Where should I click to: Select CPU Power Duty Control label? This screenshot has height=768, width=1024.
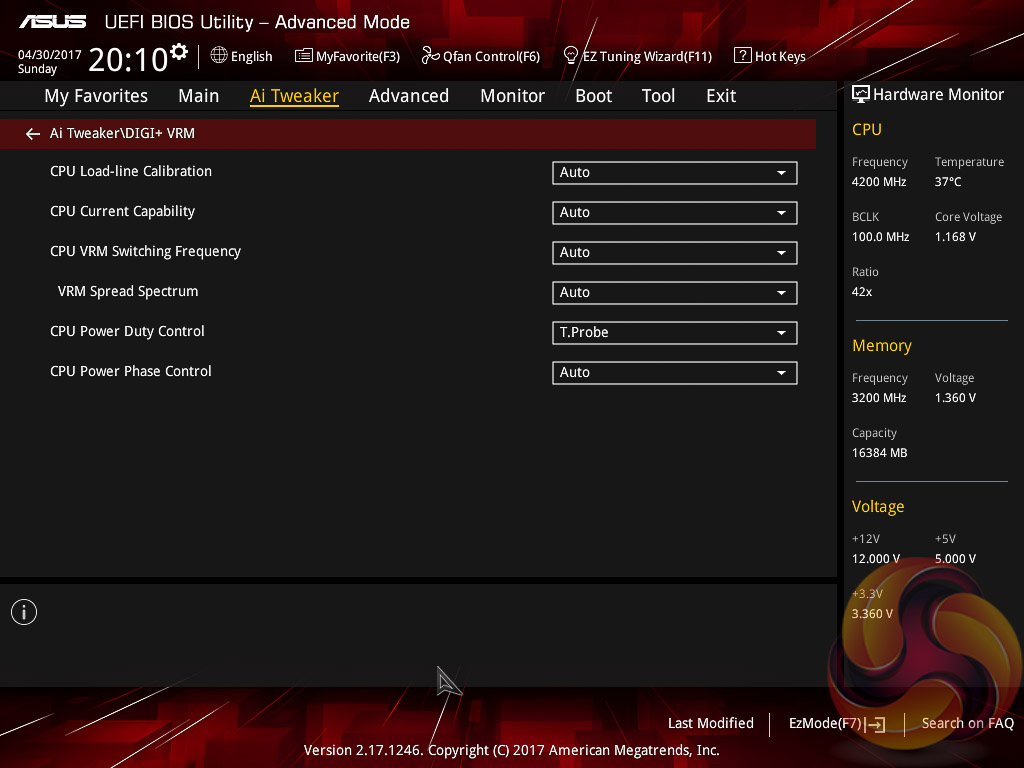pos(127,331)
